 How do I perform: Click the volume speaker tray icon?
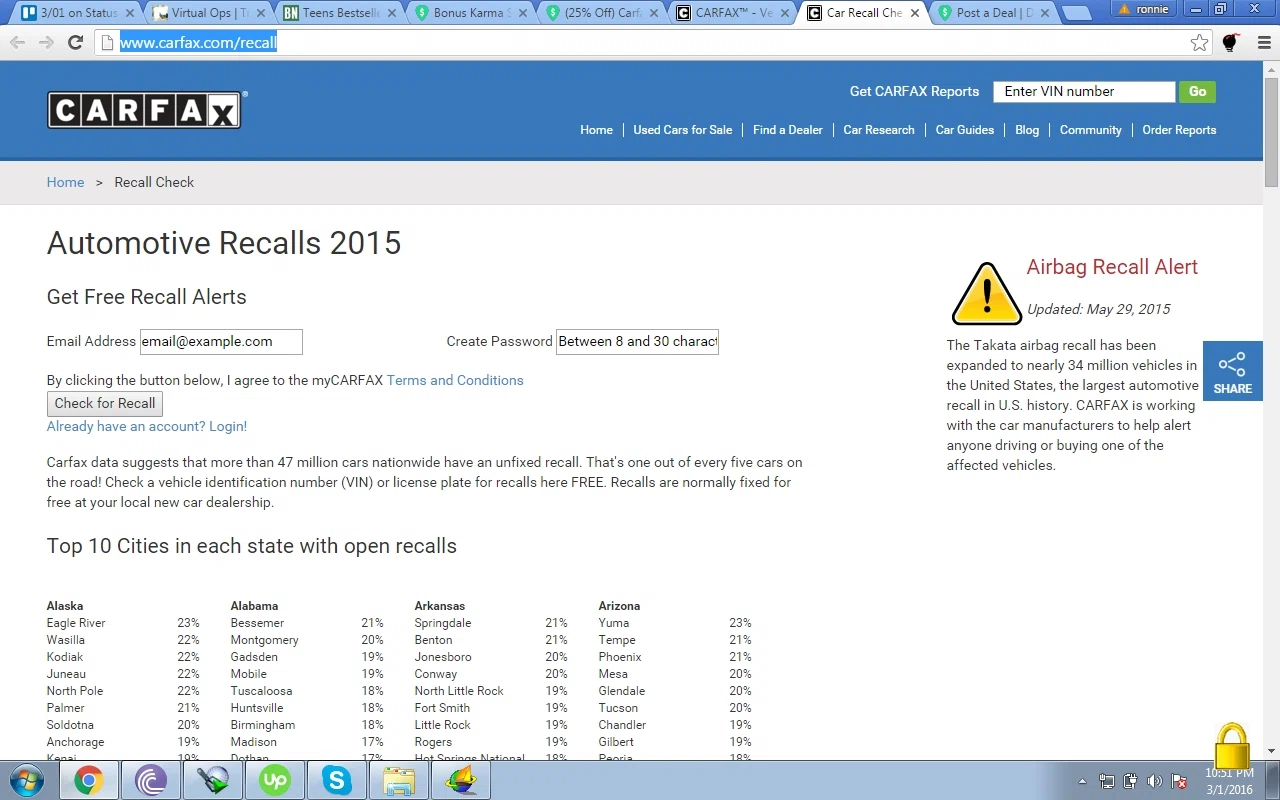point(1155,781)
